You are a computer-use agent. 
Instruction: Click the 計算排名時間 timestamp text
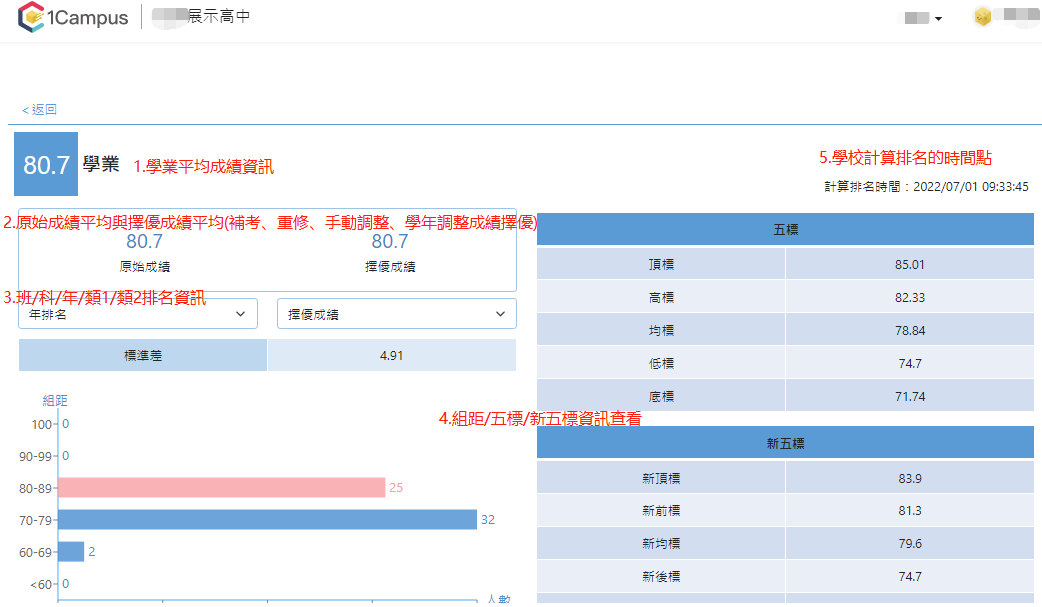[926, 187]
